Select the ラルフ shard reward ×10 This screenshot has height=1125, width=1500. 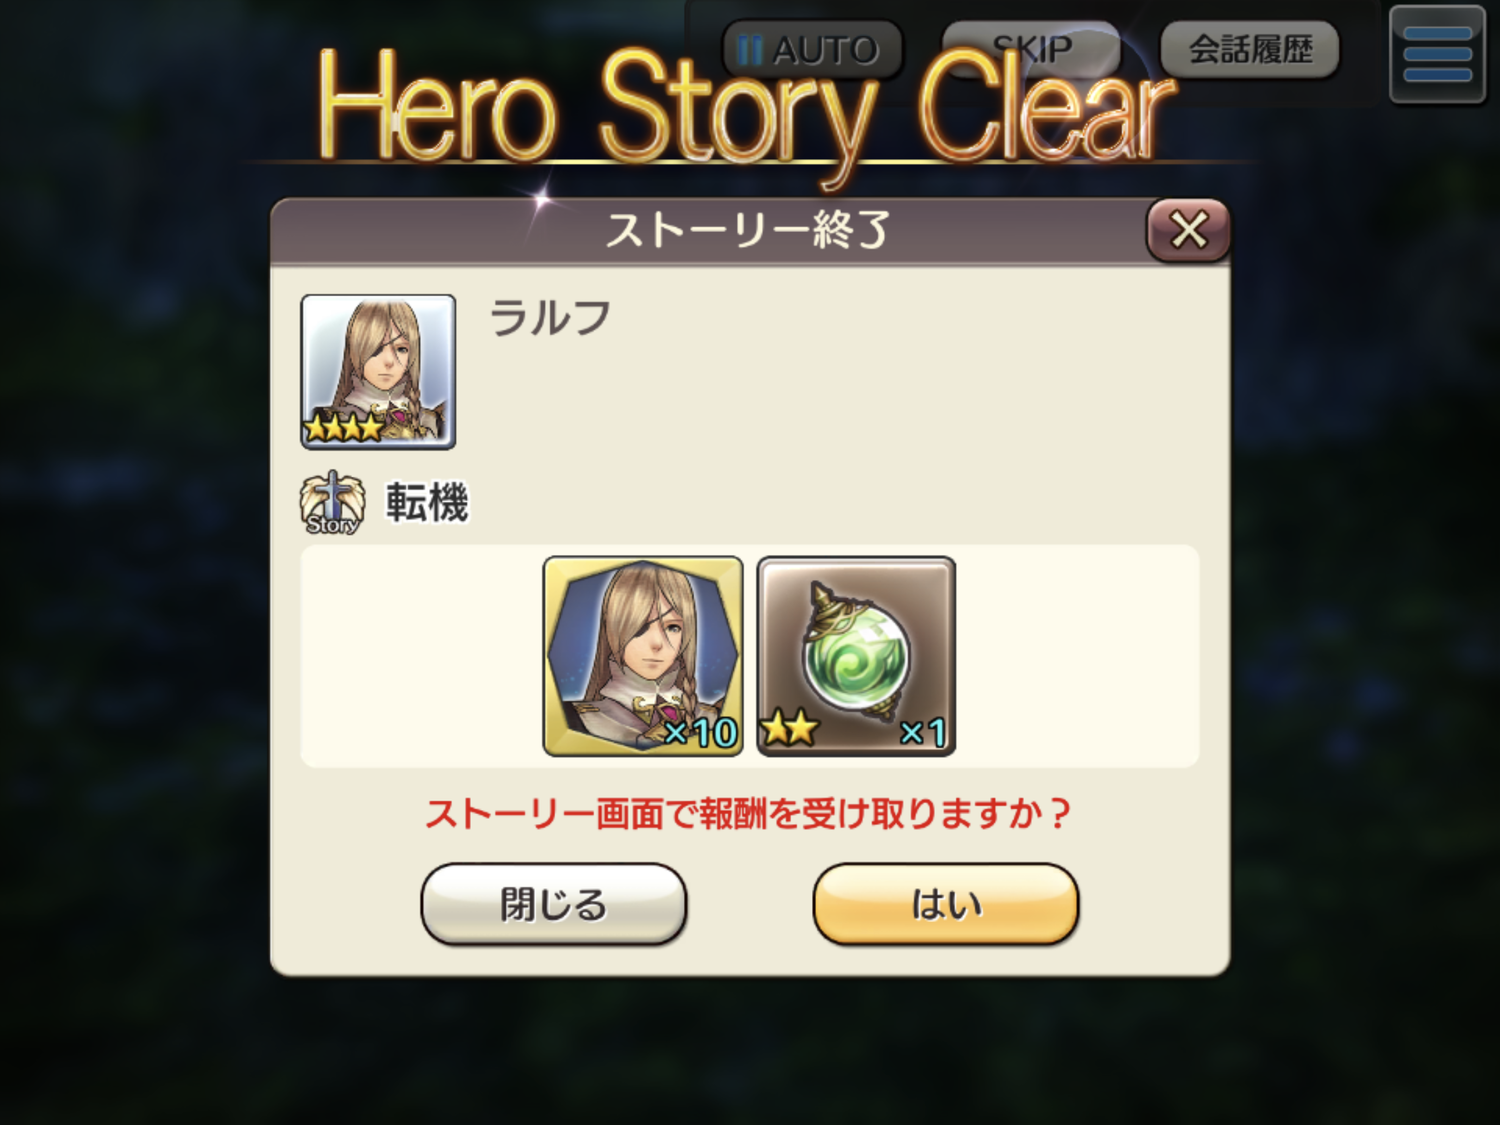click(x=643, y=656)
